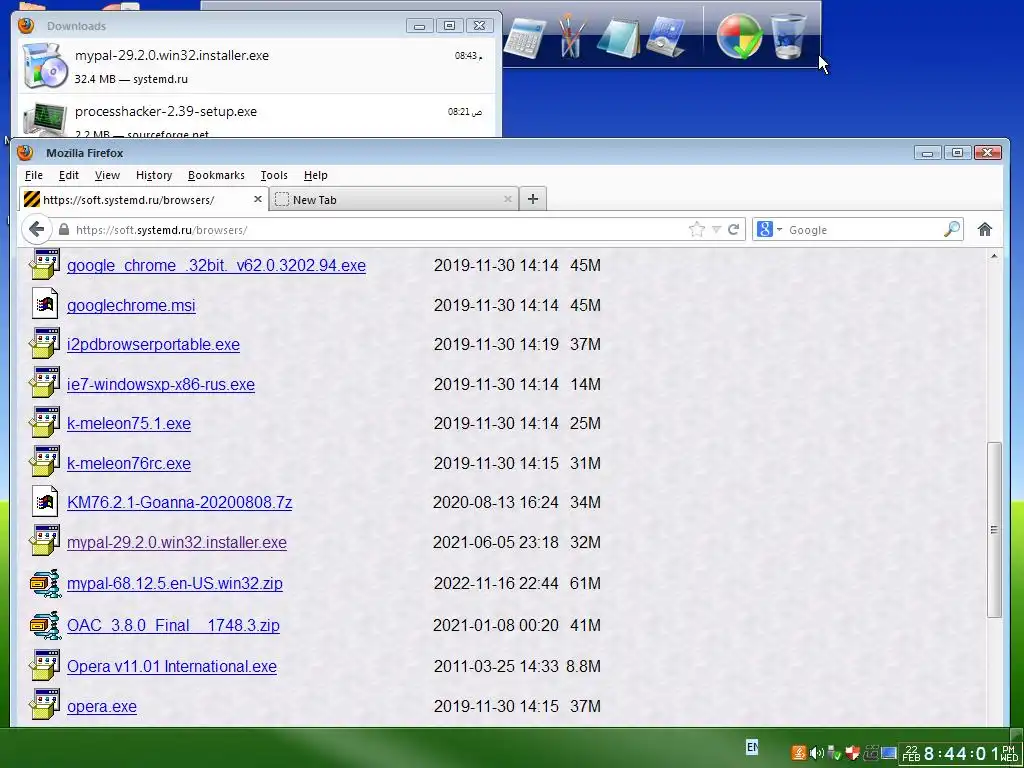
Task: Expand the bookmarks dropdown arrow near star
Action: pyautogui.click(x=716, y=230)
